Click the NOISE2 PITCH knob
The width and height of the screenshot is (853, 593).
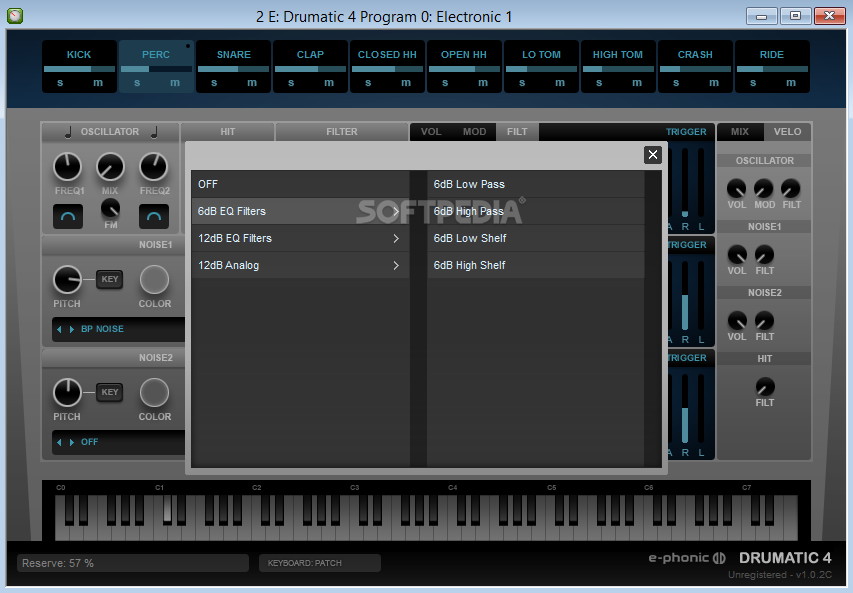[x=67, y=393]
